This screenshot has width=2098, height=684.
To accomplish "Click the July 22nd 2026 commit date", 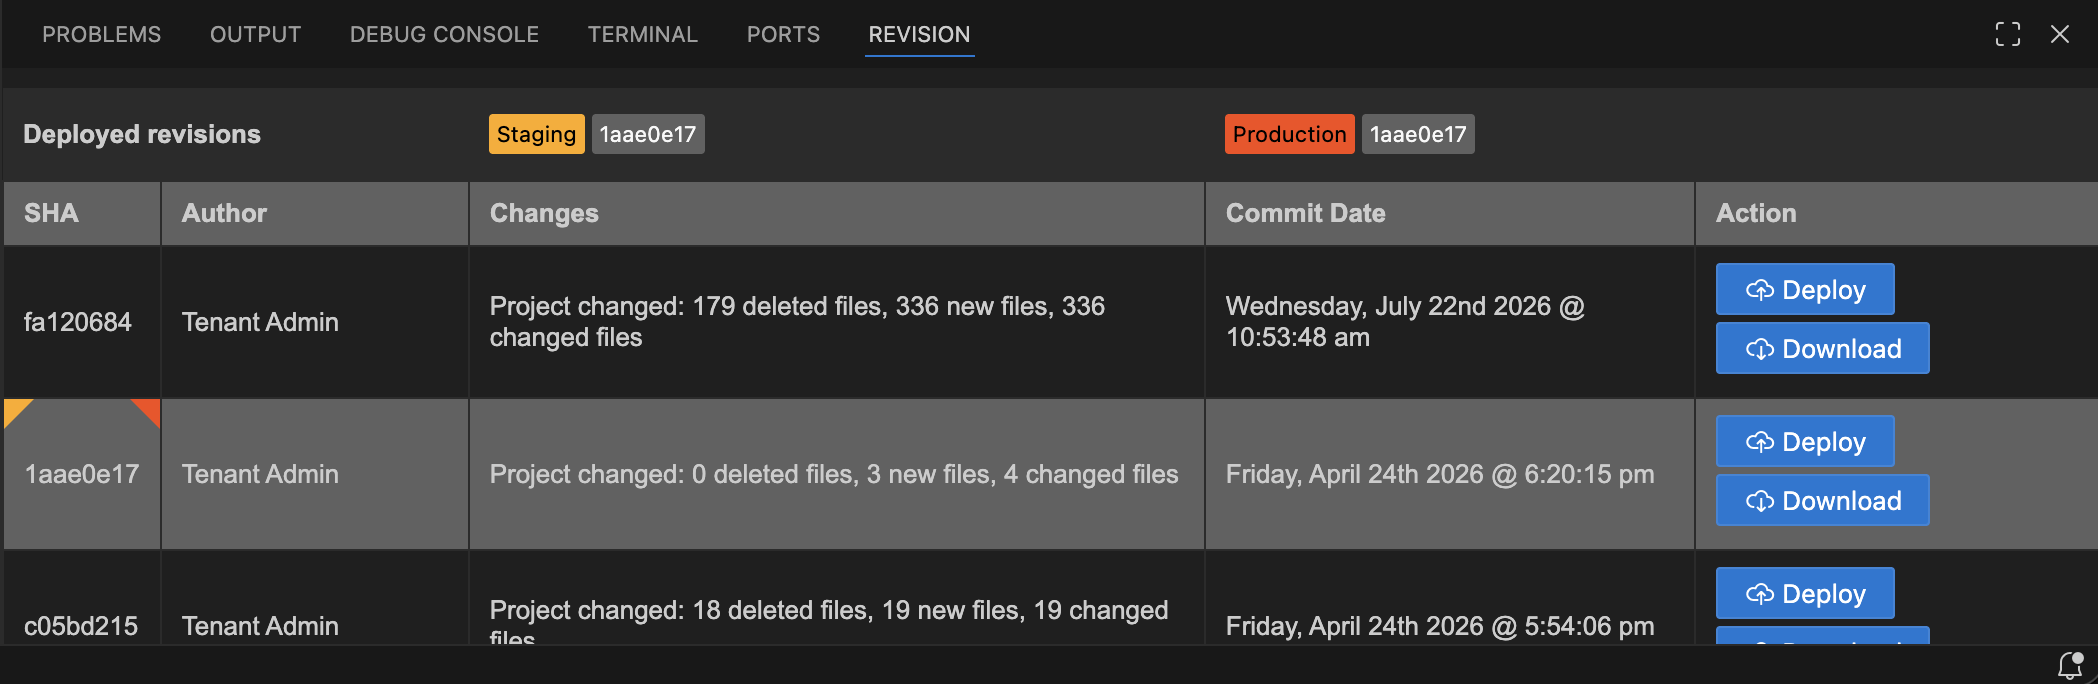I will [x=1405, y=322].
